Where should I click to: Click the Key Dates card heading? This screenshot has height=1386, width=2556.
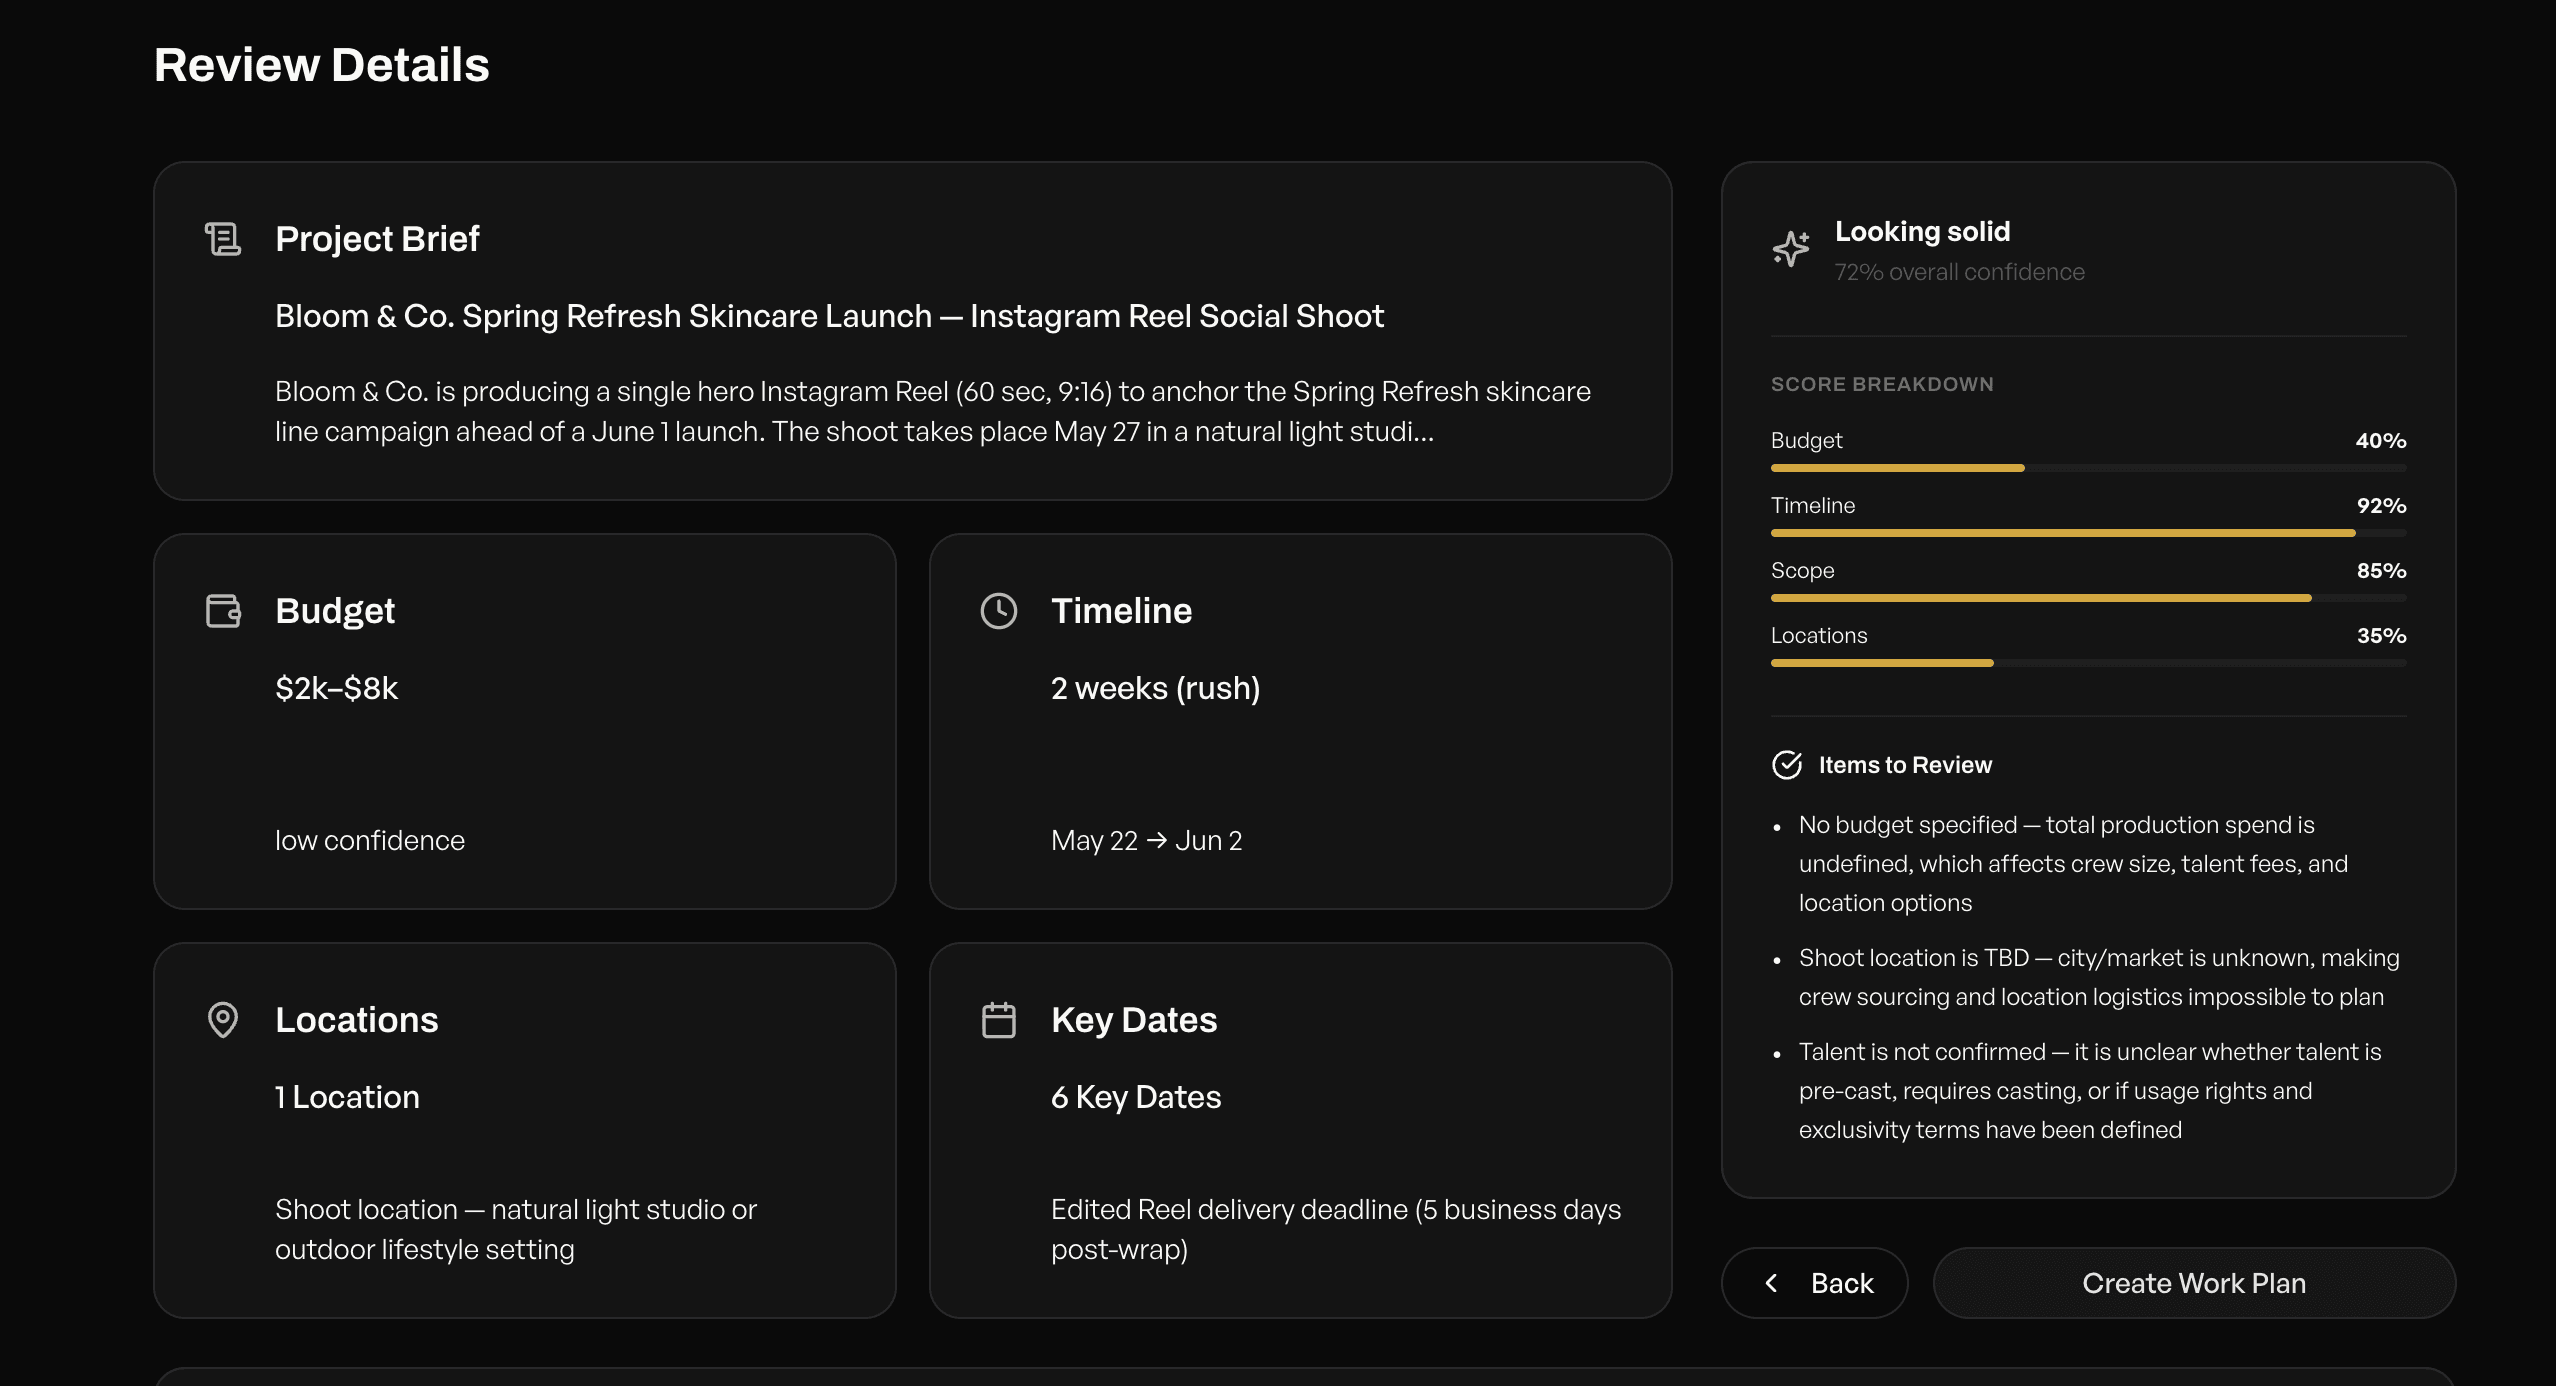point(1134,1020)
